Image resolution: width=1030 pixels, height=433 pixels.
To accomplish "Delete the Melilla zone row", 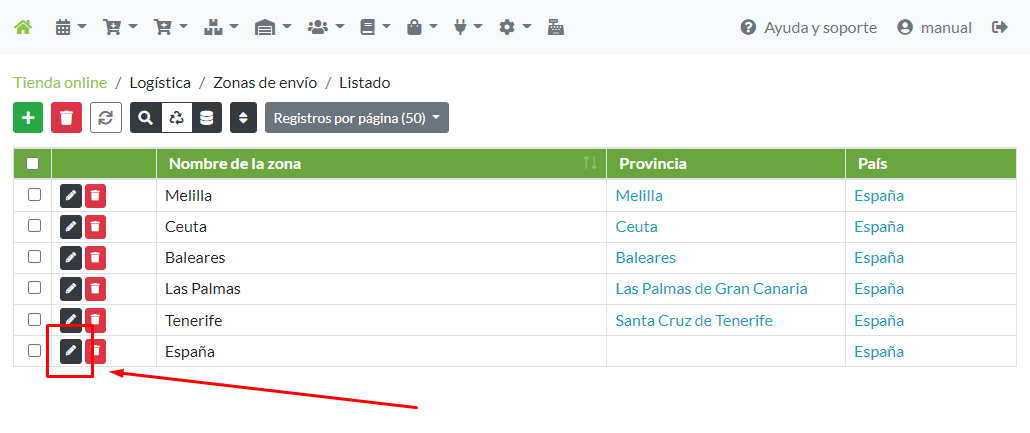I will coord(95,196).
